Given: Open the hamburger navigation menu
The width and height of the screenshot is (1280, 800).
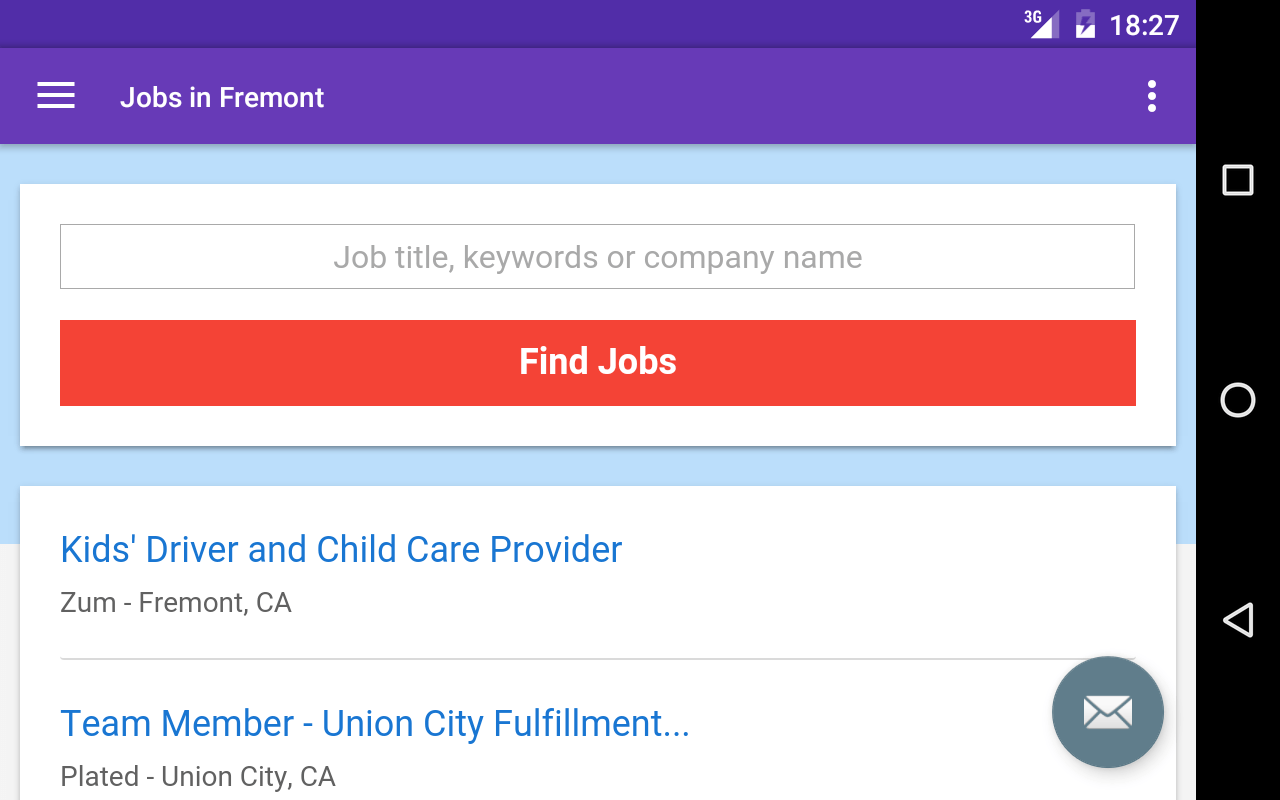Looking at the screenshot, I should tap(56, 96).
